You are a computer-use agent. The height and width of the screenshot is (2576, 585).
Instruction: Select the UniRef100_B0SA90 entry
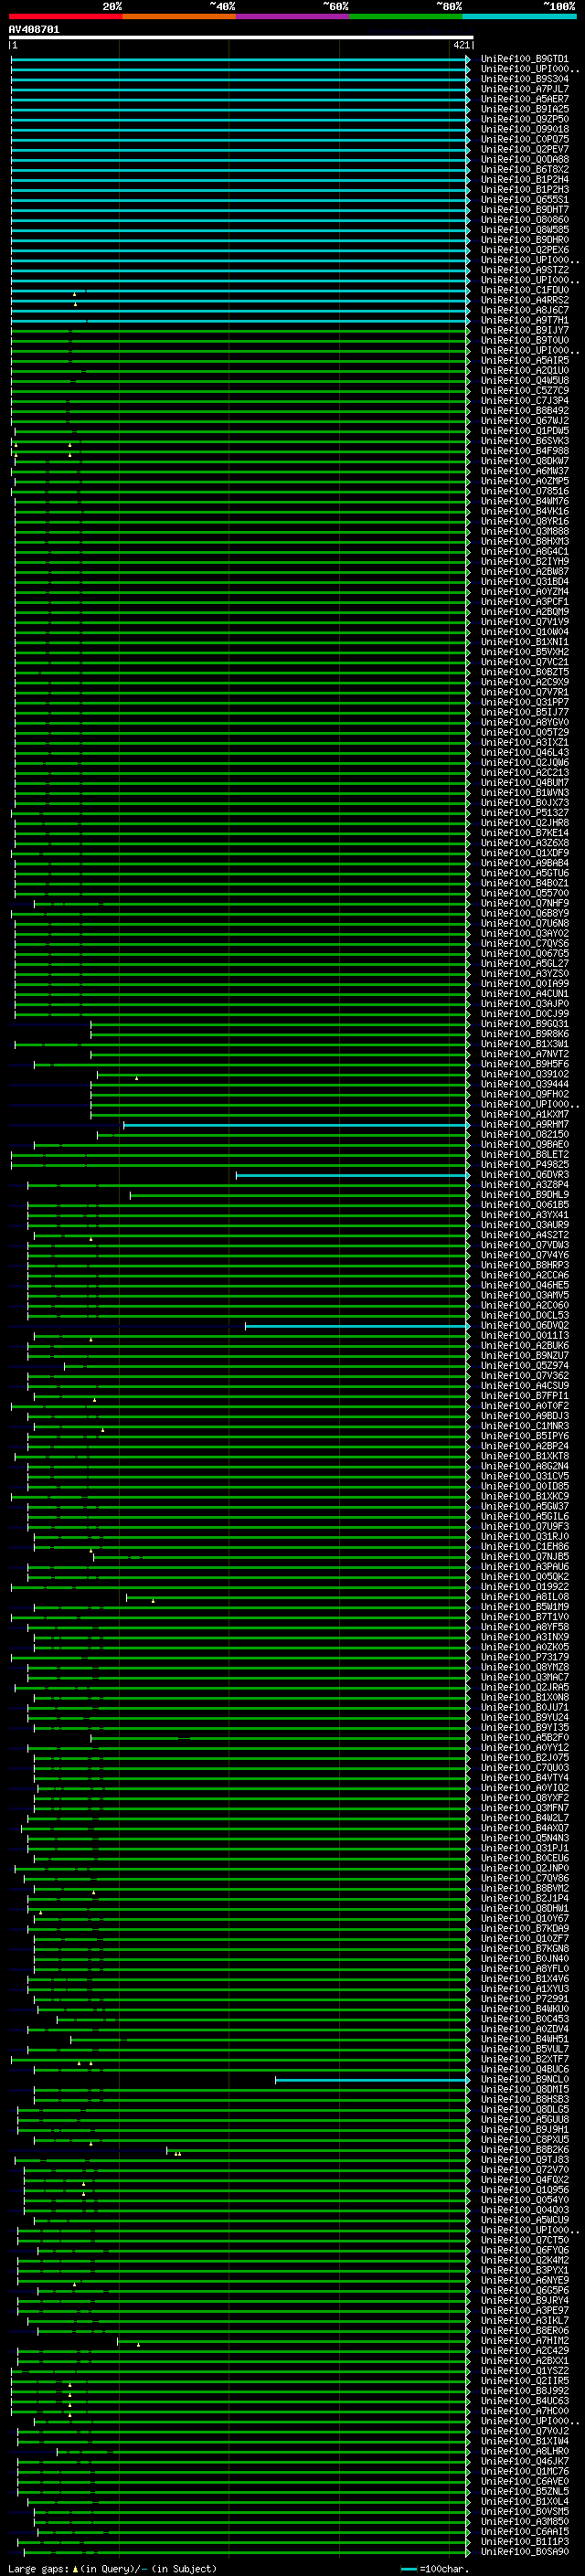[525, 2553]
